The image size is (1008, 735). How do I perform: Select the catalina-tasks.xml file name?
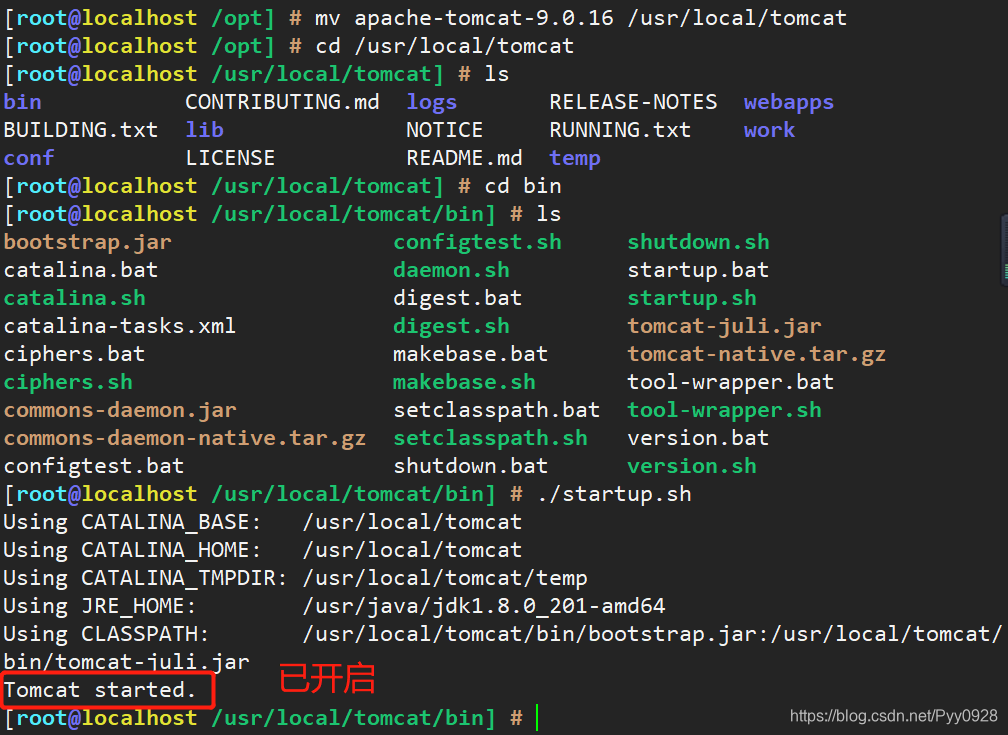pyautogui.click(x=120, y=326)
